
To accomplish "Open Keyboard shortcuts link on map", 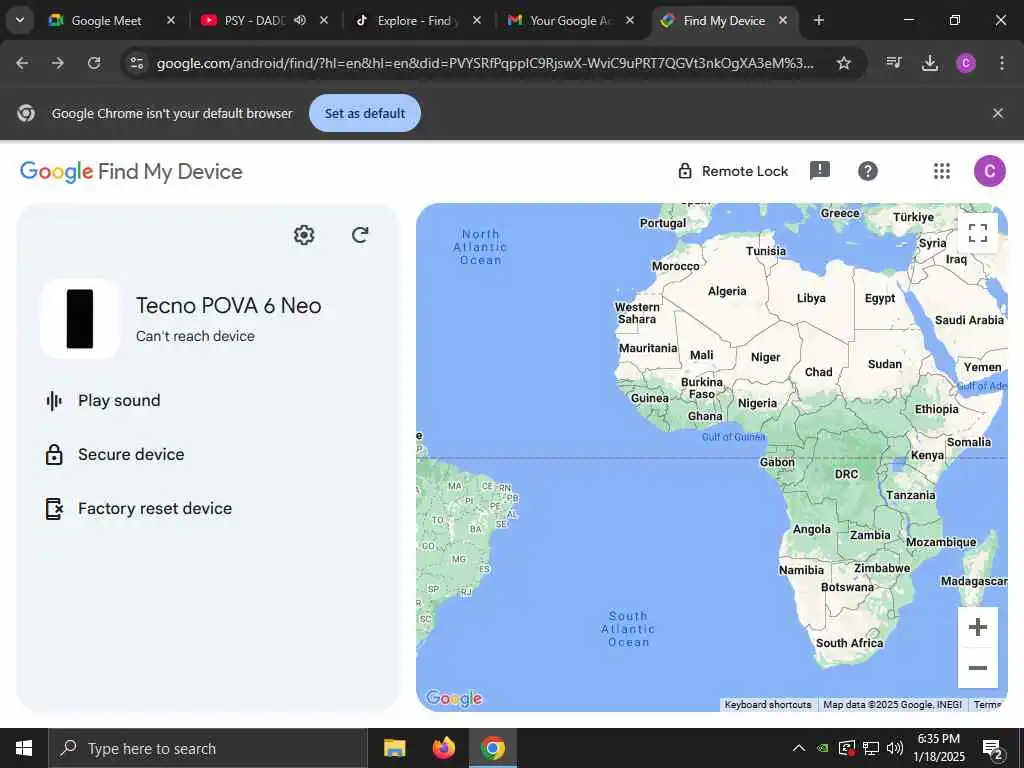I will pyautogui.click(x=768, y=705).
